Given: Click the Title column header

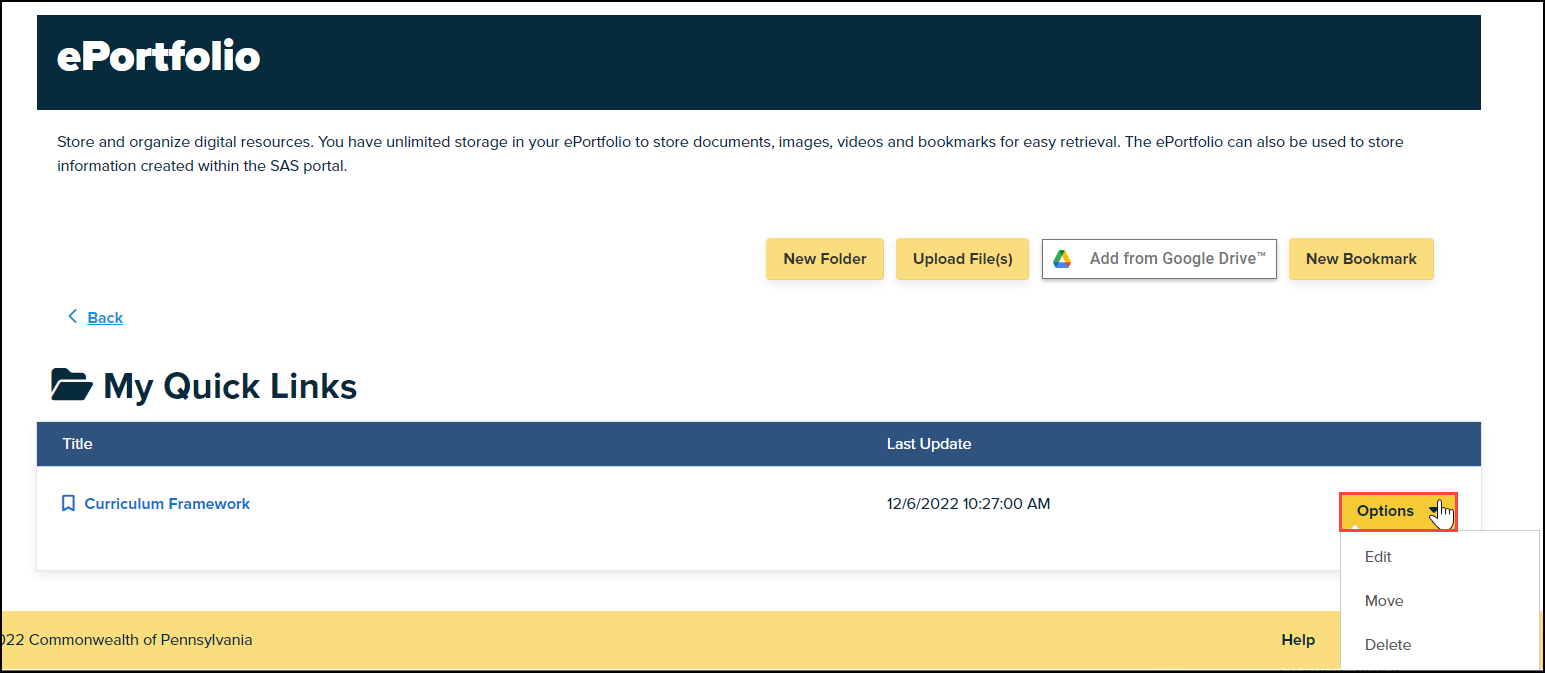Looking at the screenshot, I should click(77, 443).
